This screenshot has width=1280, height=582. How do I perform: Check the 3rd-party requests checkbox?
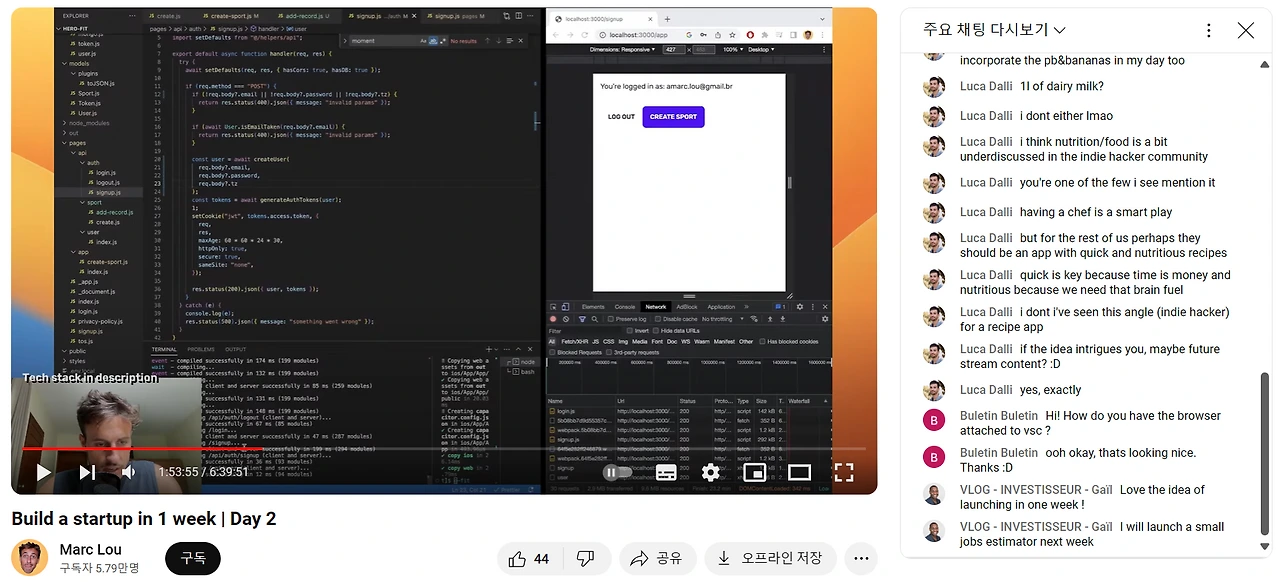pyautogui.click(x=609, y=352)
